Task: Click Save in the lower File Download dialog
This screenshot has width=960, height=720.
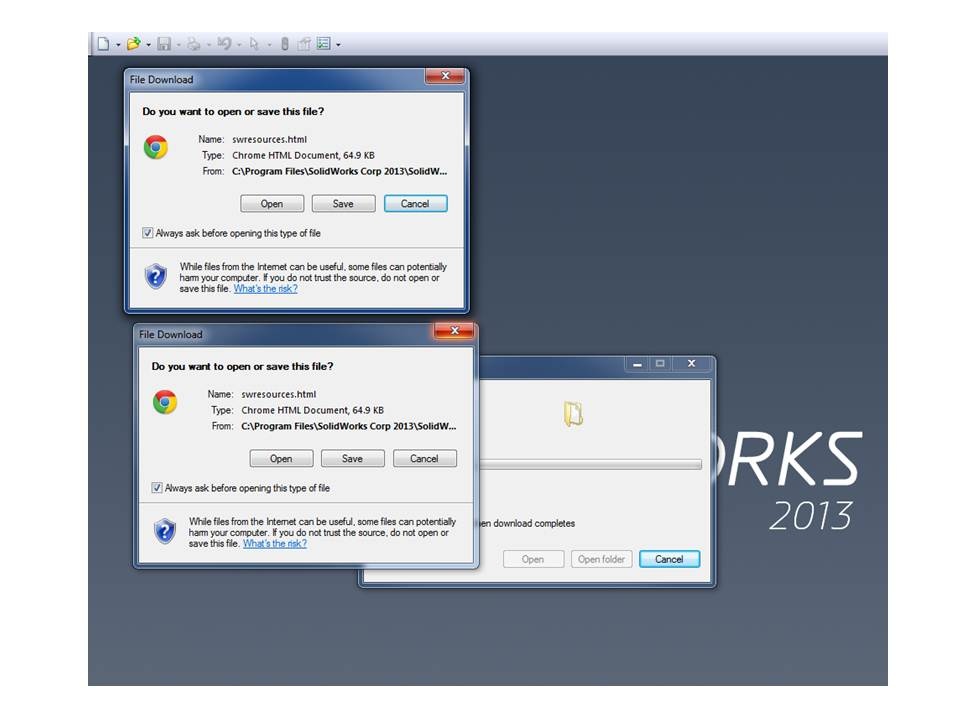Action: coord(353,458)
